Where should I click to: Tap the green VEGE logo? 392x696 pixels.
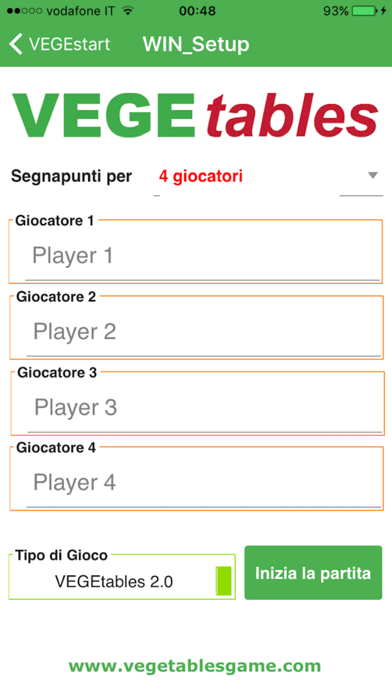(x=104, y=115)
